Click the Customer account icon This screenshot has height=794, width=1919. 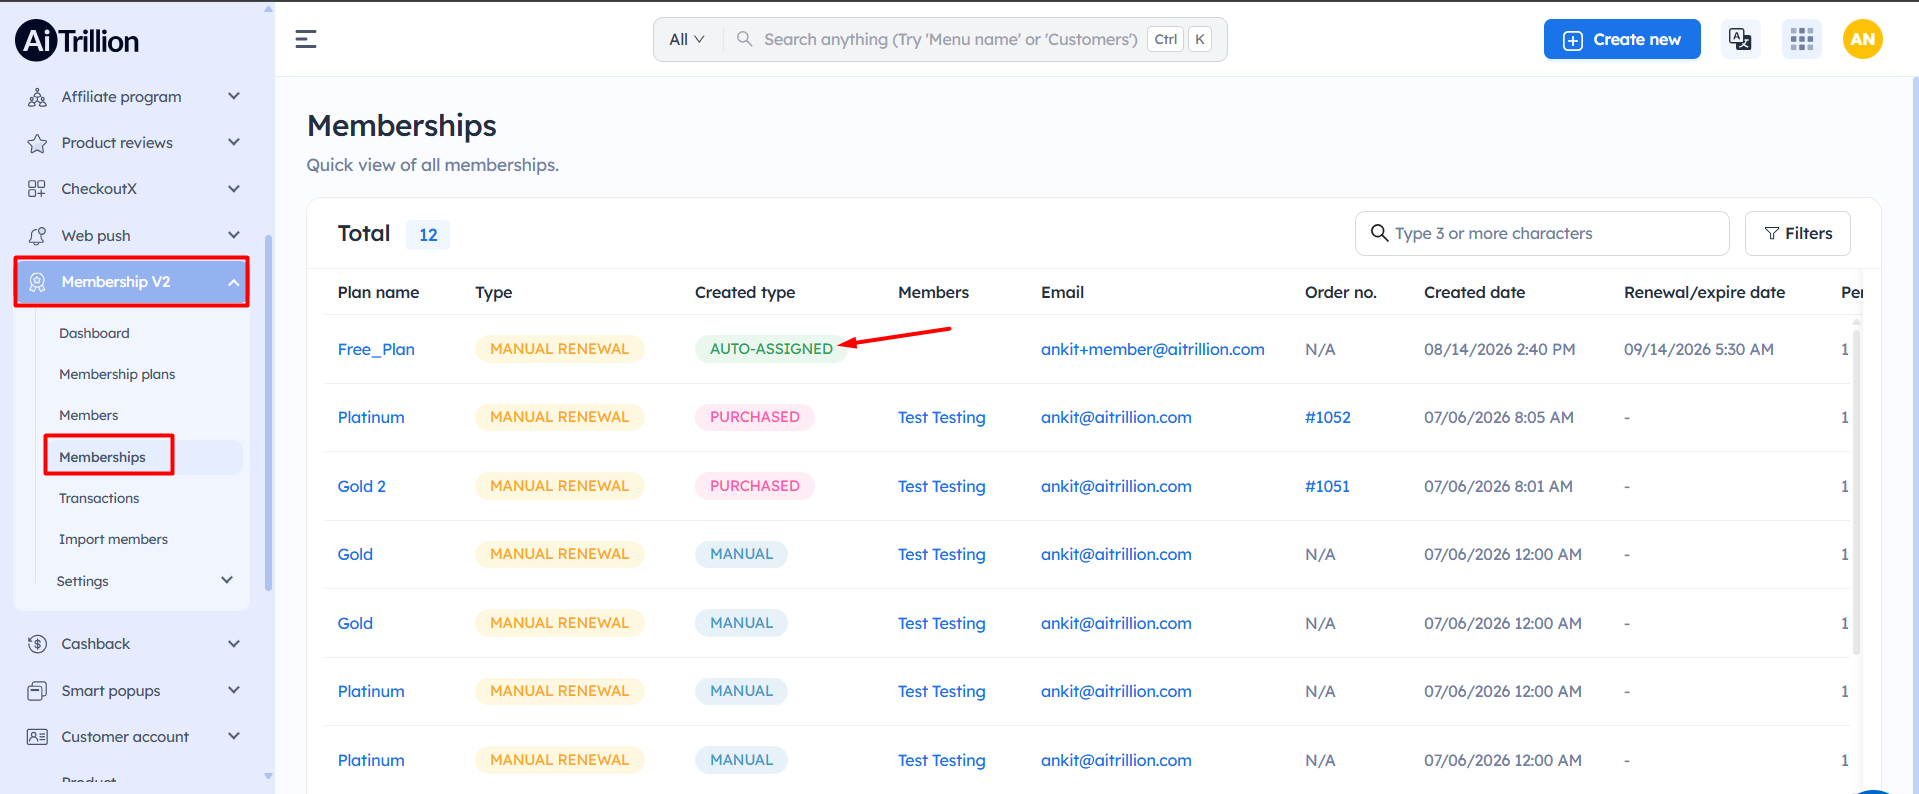point(37,737)
